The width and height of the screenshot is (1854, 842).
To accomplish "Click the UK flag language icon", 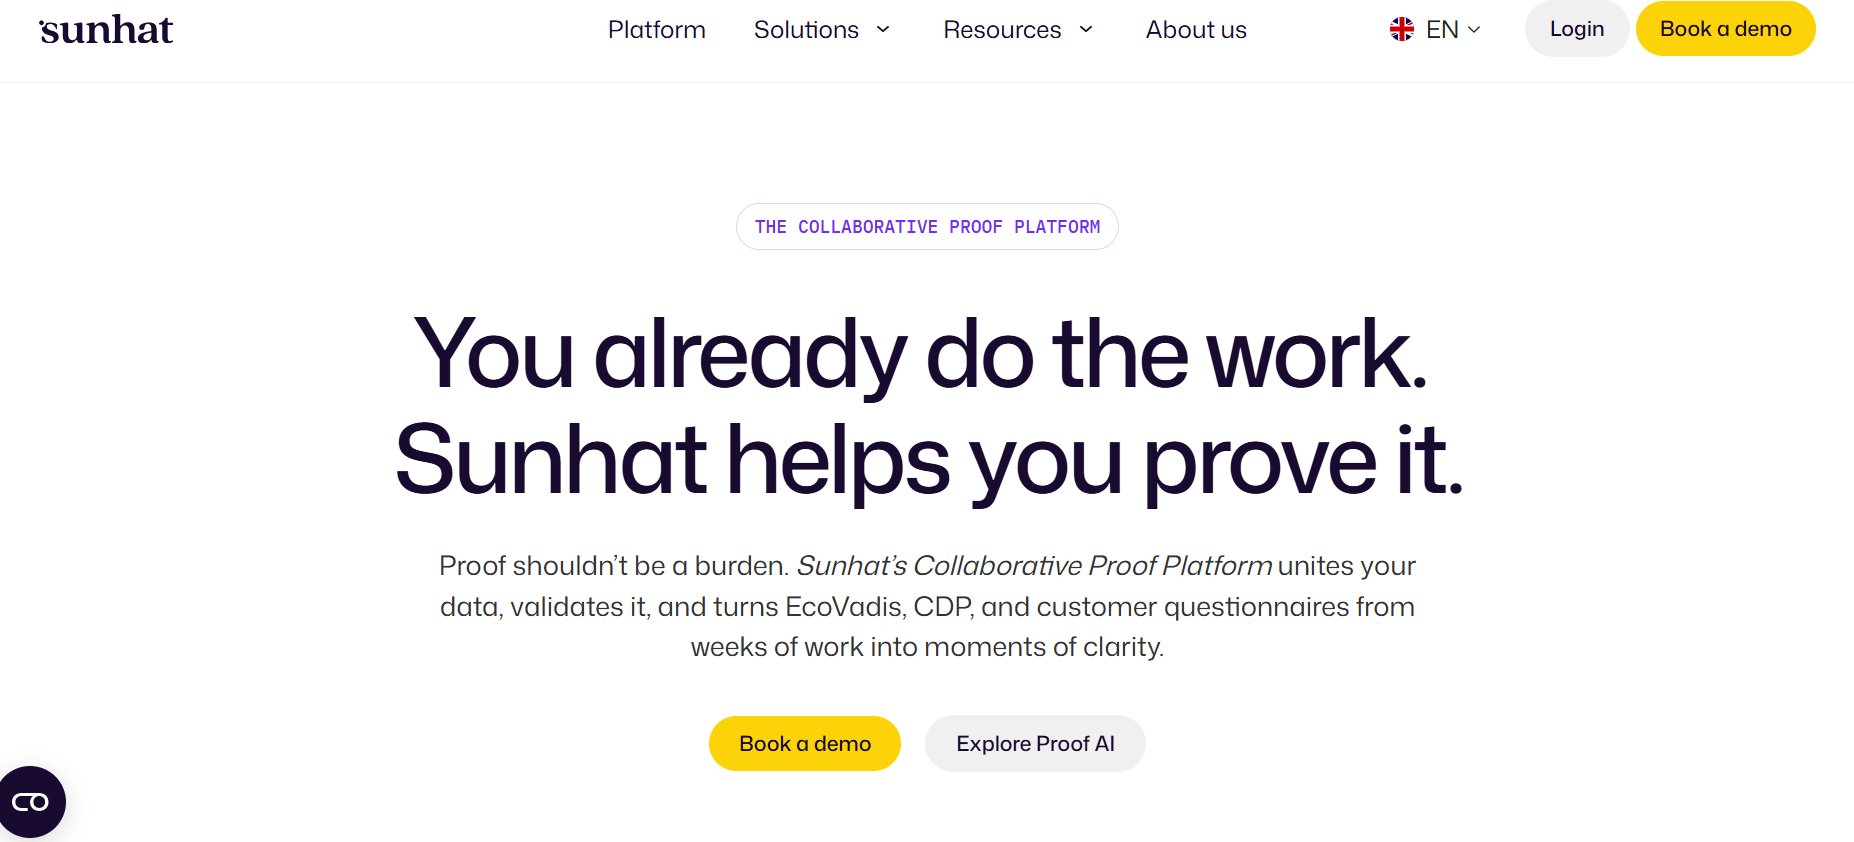I will tap(1402, 30).
